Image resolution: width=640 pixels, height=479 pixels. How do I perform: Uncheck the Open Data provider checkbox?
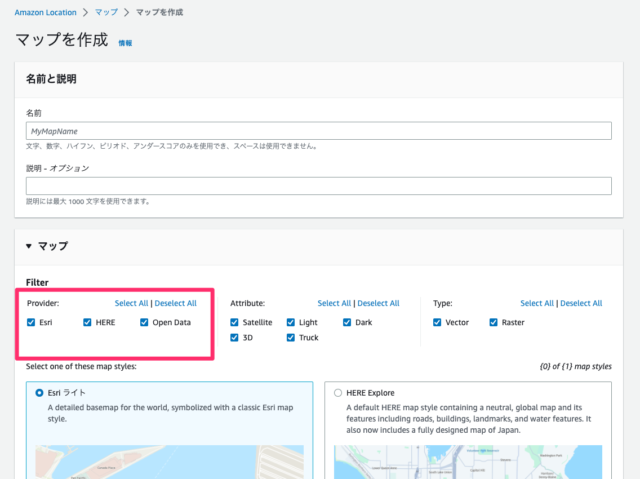[144, 322]
